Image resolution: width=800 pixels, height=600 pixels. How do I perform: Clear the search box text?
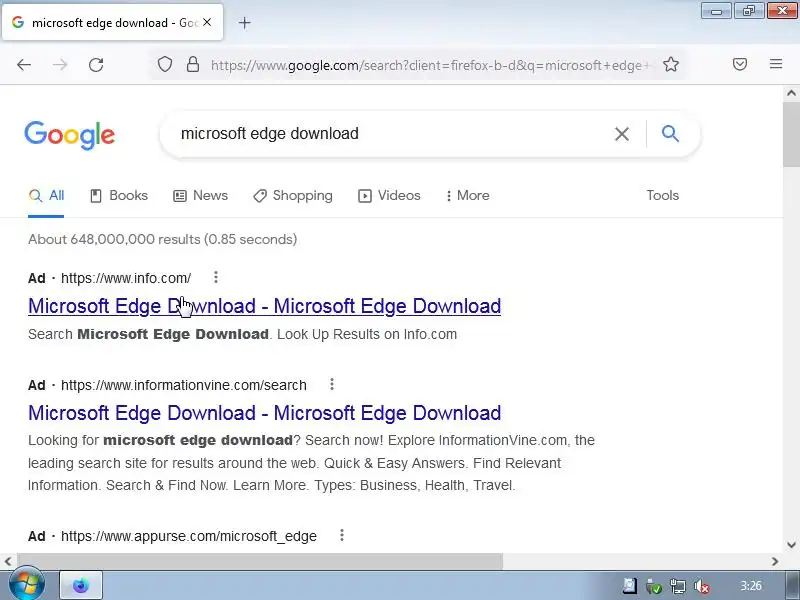621,134
